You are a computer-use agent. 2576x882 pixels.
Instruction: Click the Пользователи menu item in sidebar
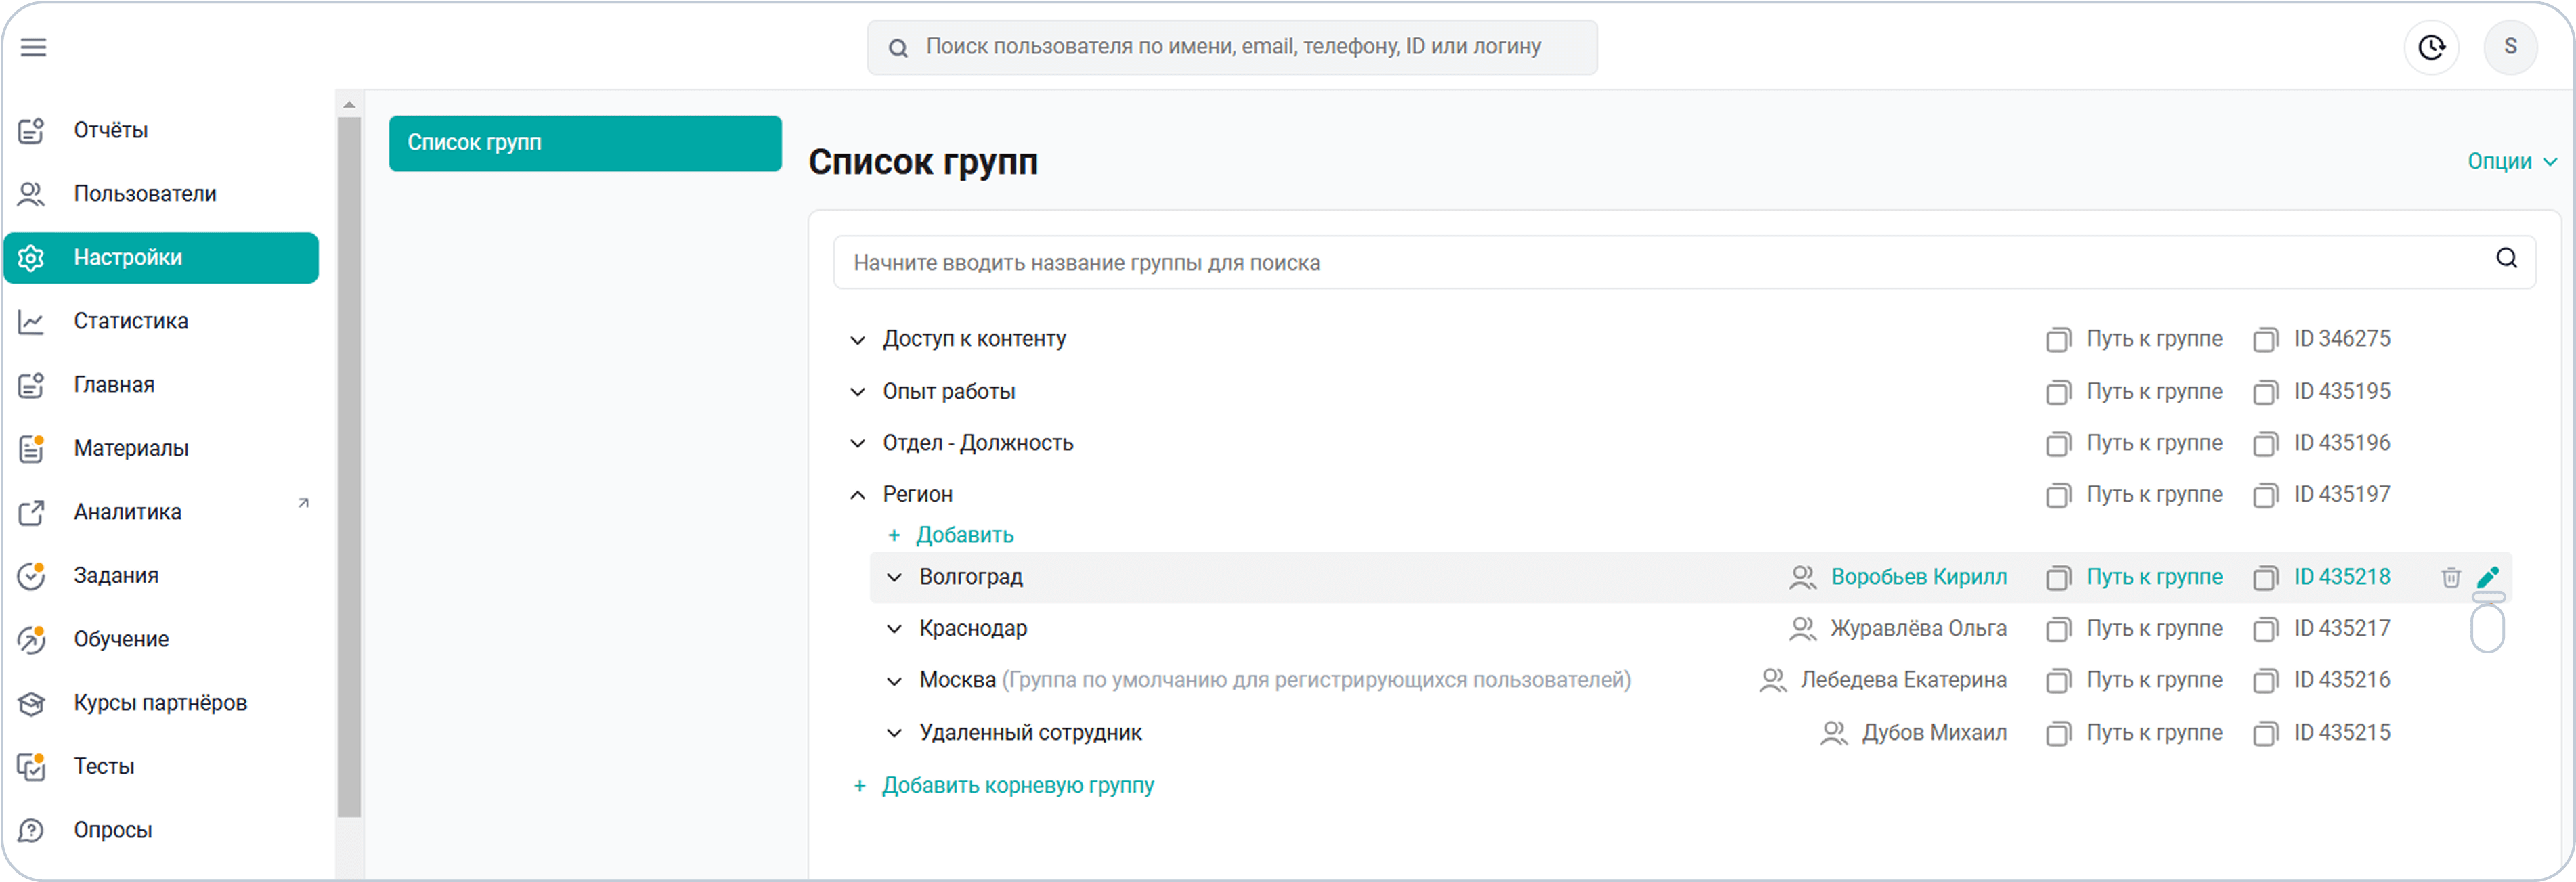point(146,194)
